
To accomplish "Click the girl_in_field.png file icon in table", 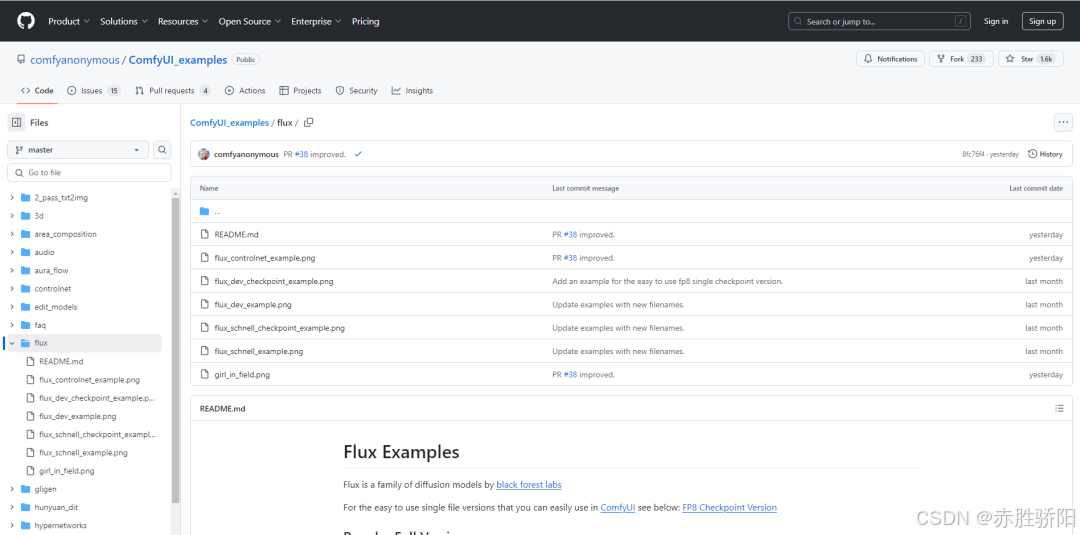I will point(205,375).
